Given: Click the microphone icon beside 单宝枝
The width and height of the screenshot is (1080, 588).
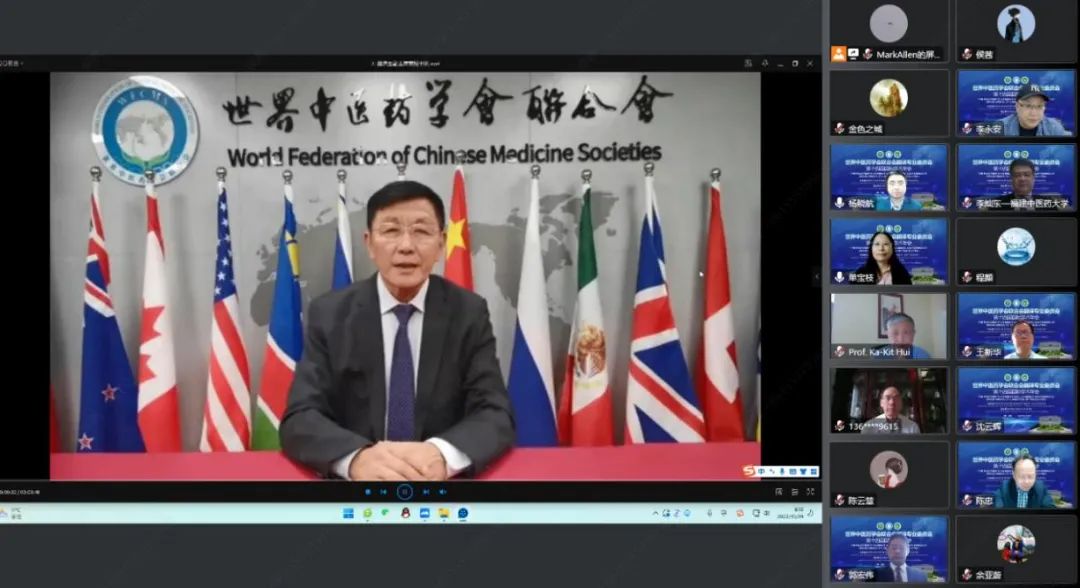Looking at the screenshot, I should 840,277.
